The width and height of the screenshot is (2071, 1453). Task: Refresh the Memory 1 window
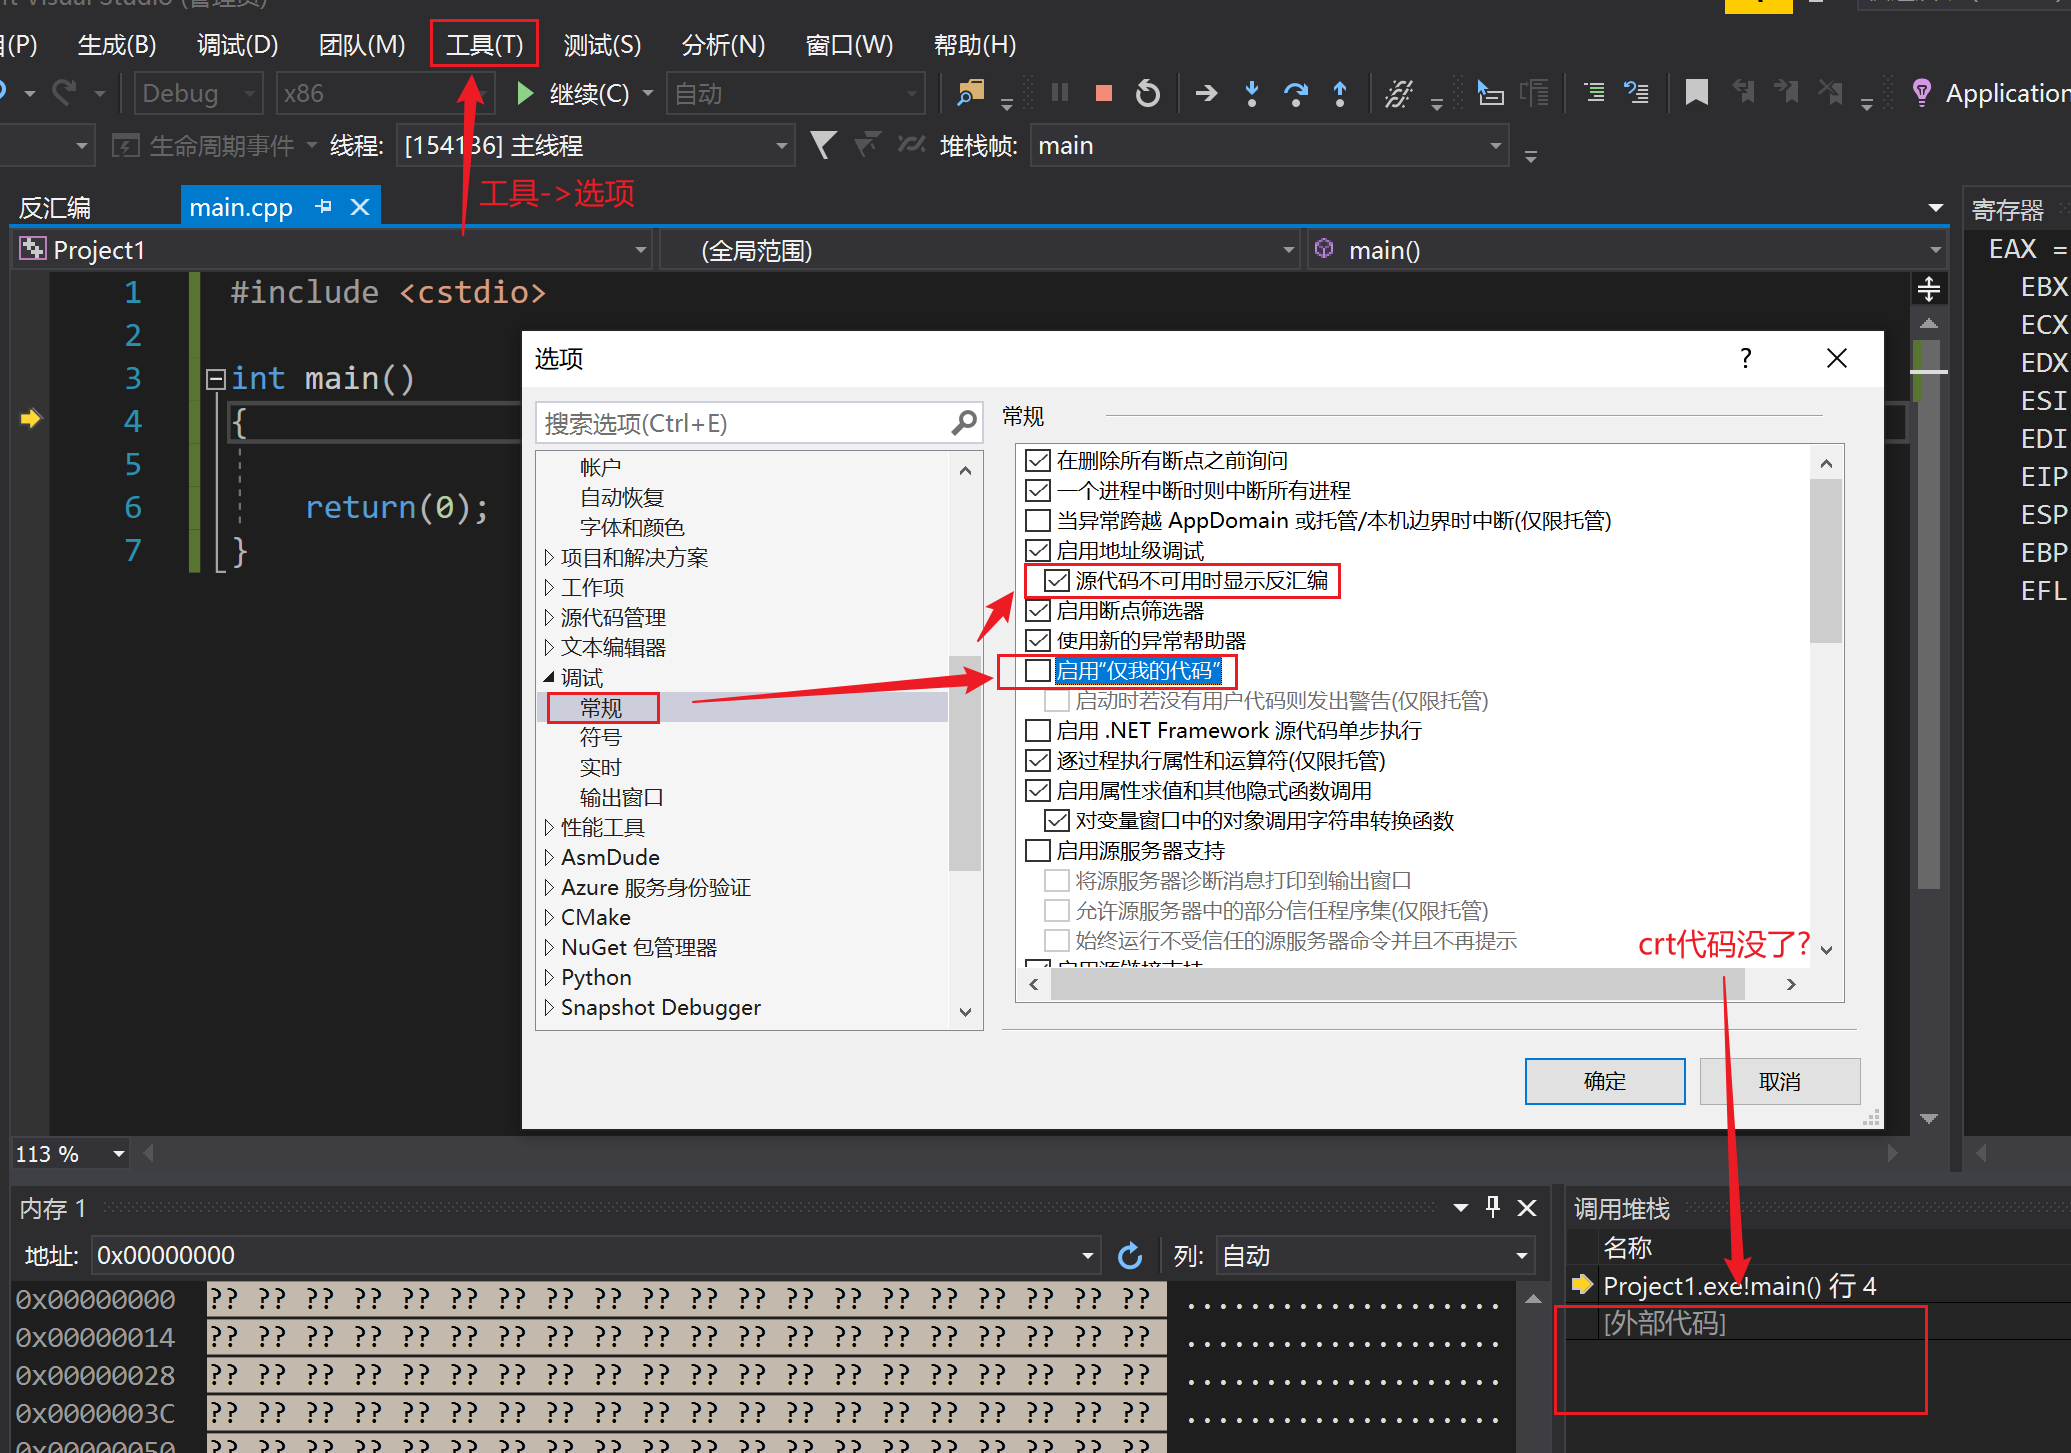click(1130, 1256)
